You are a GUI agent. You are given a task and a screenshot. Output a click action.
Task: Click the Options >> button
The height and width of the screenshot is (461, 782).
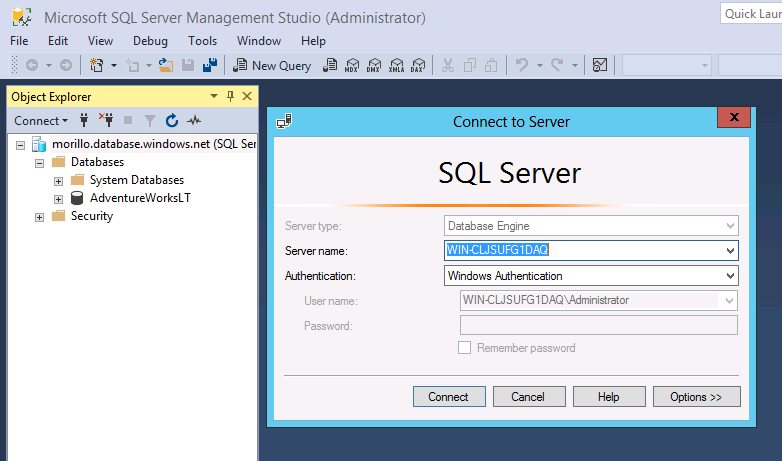click(x=696, y=397)
